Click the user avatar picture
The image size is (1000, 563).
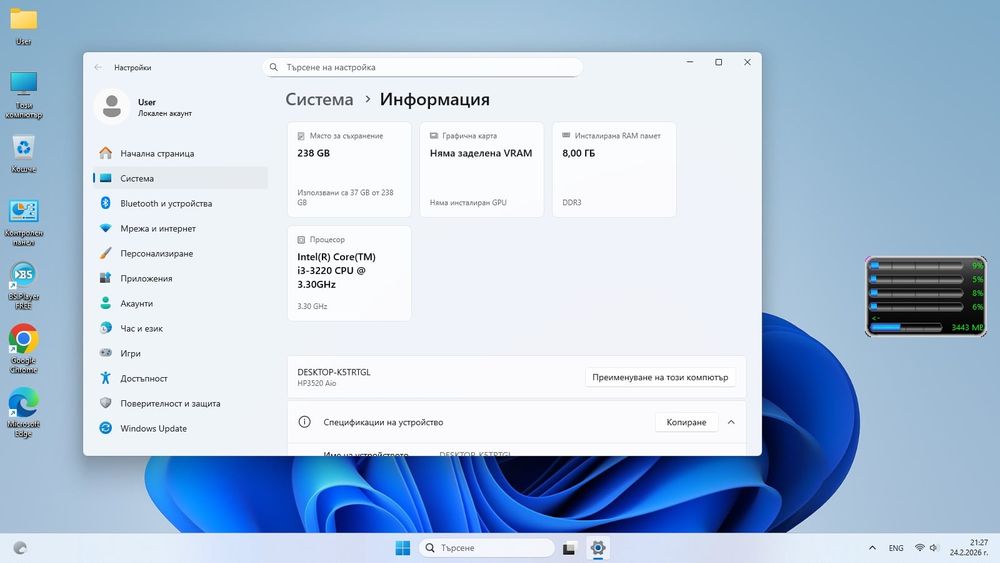coord(112,106)
